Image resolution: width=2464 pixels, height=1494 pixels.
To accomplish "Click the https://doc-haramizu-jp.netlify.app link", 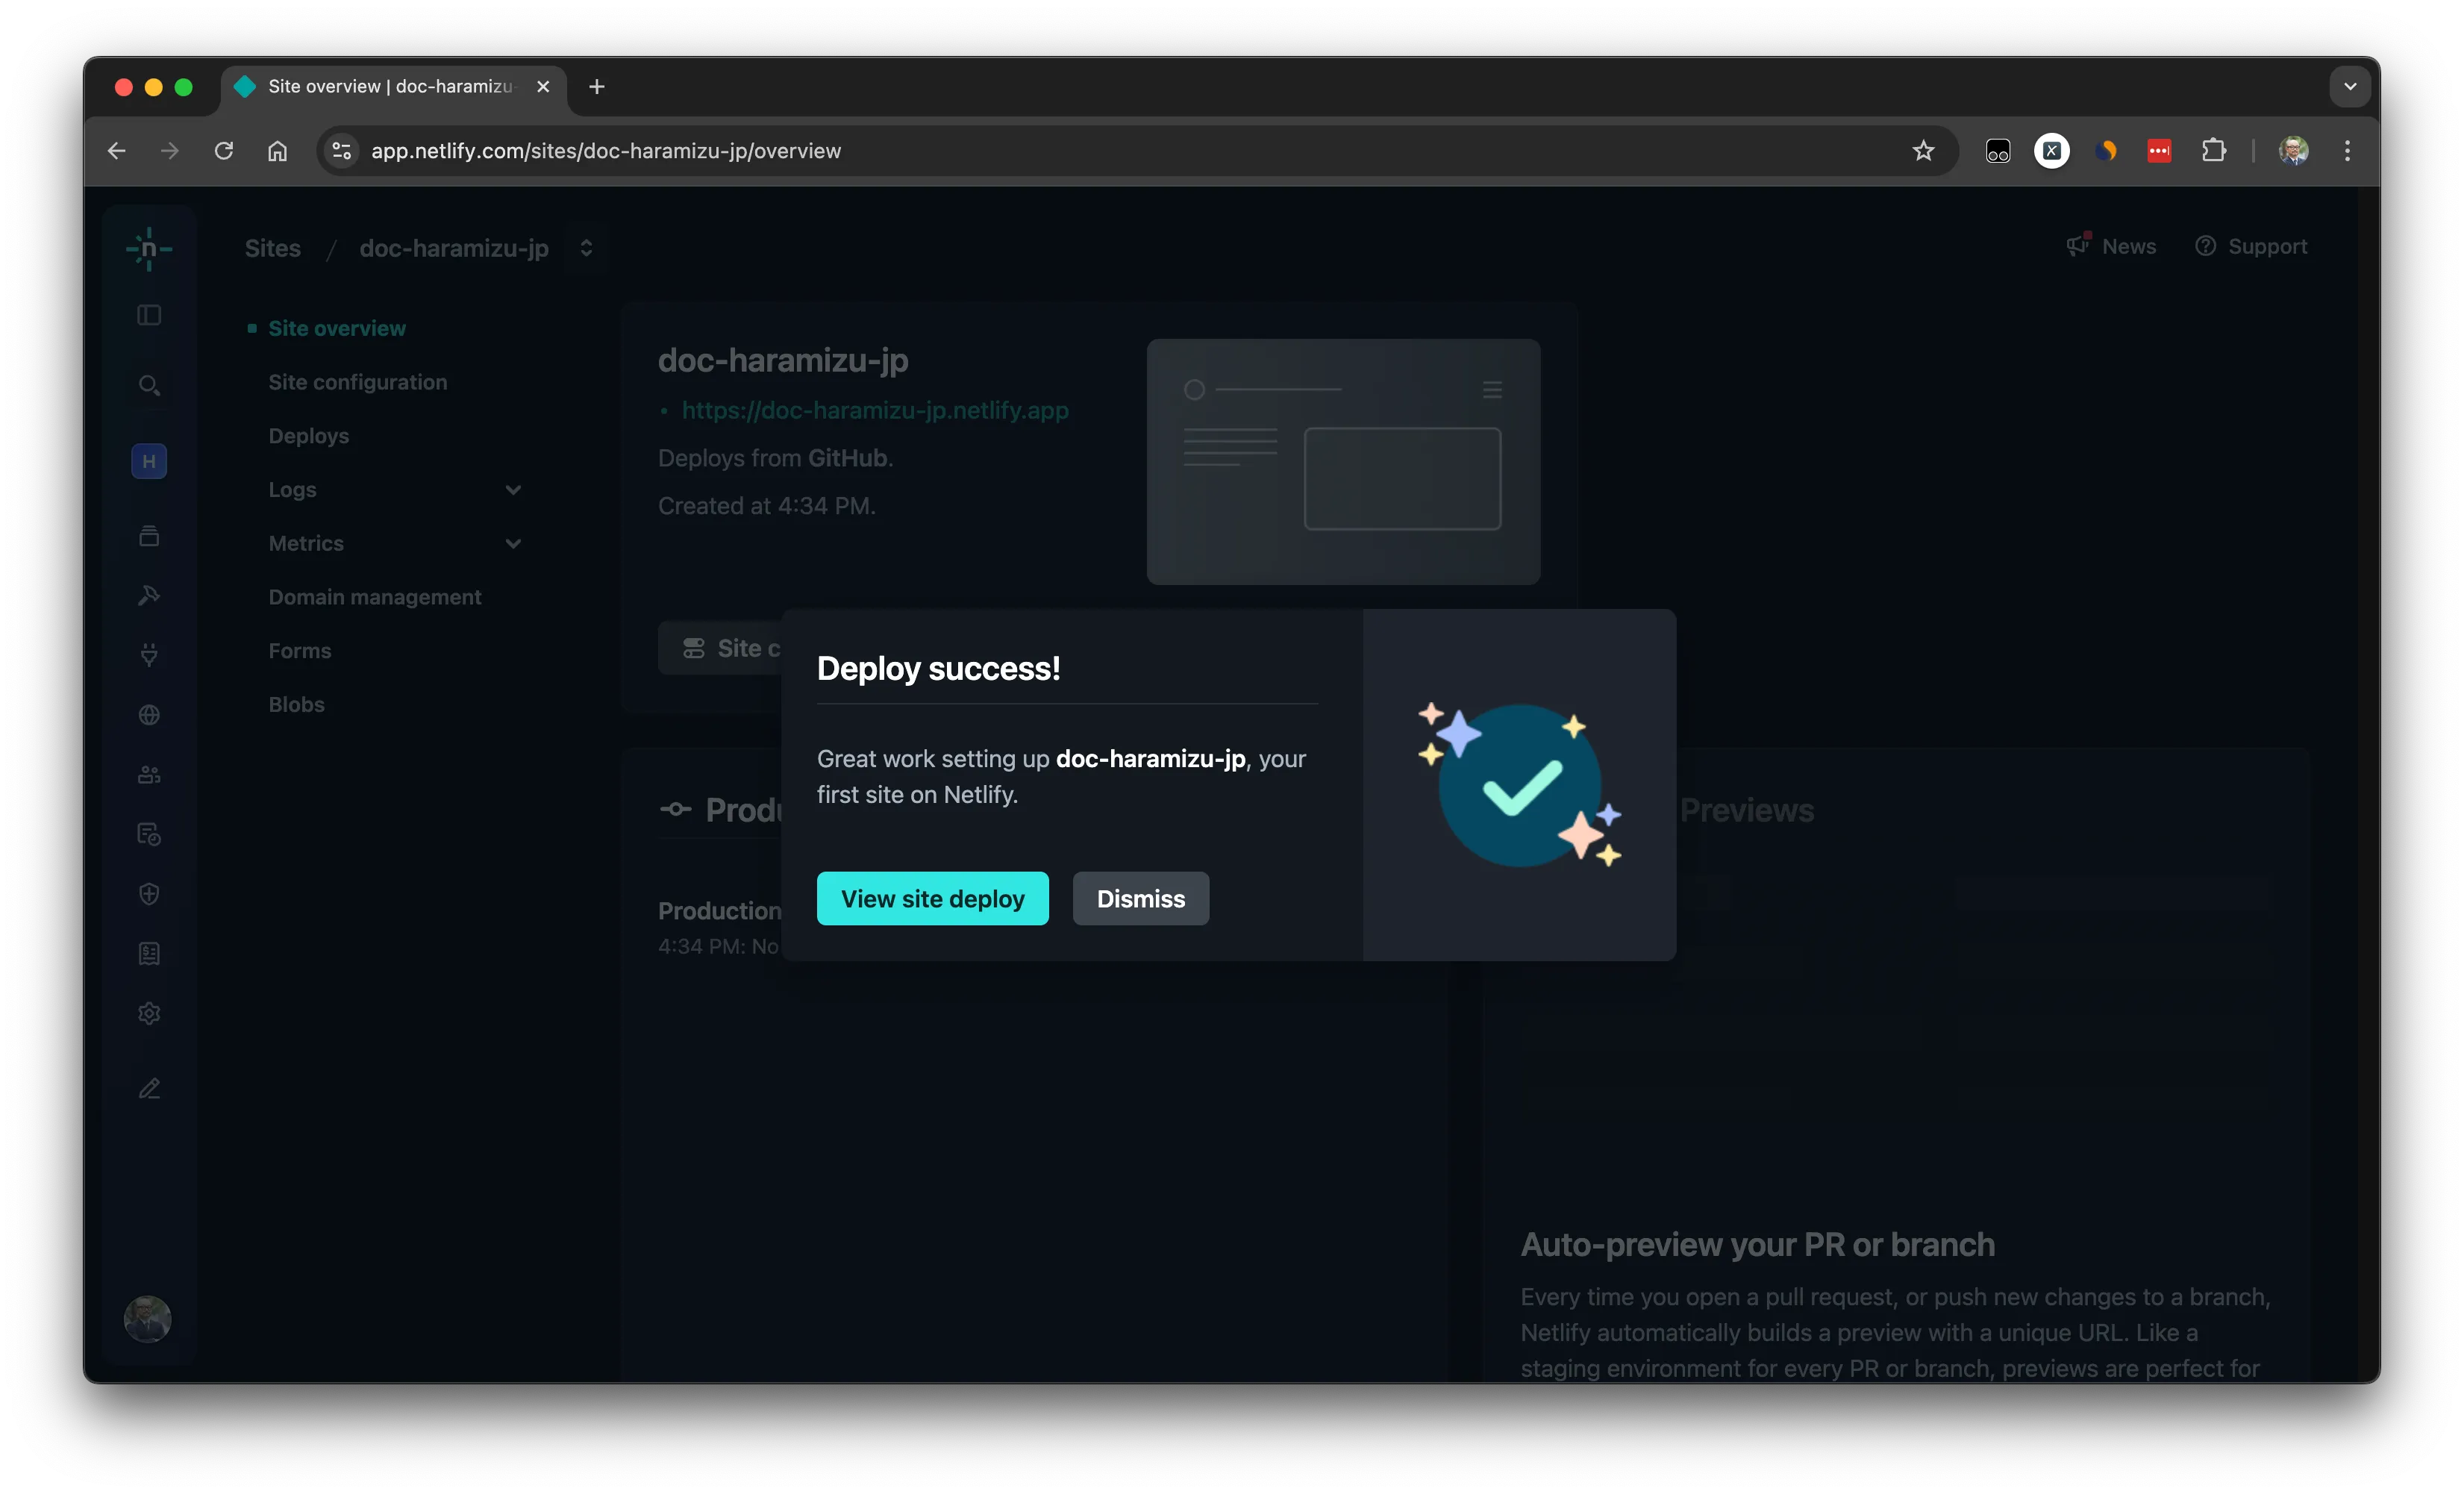I will pyautogui.click(x=875, y=408).
